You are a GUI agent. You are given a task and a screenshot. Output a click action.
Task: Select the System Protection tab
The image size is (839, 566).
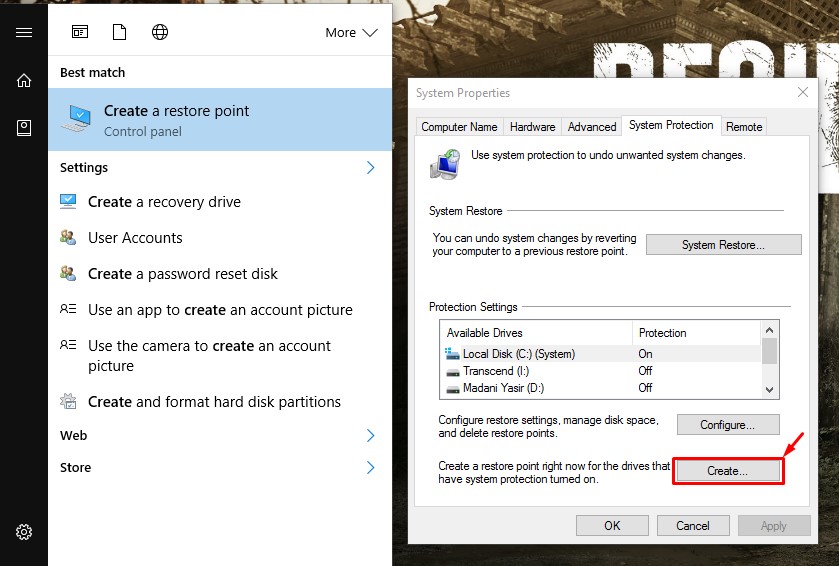point(671,125)
